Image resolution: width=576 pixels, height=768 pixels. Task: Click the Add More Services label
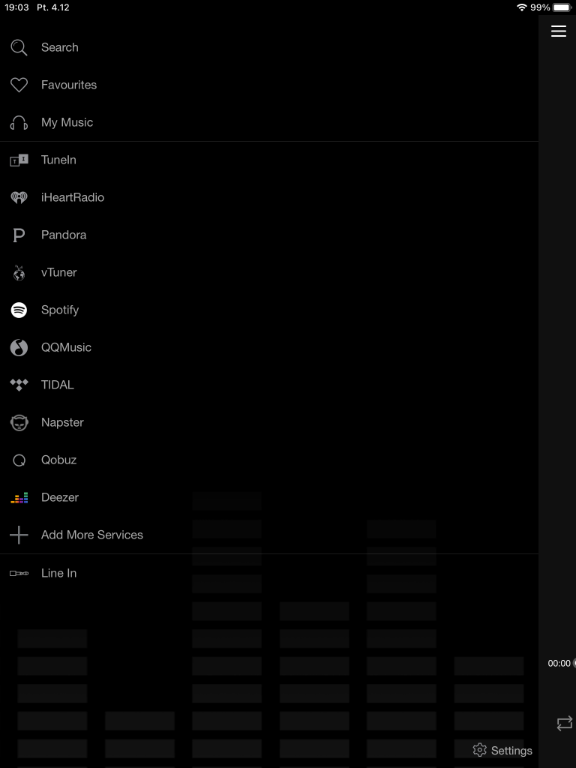(92, 535)
